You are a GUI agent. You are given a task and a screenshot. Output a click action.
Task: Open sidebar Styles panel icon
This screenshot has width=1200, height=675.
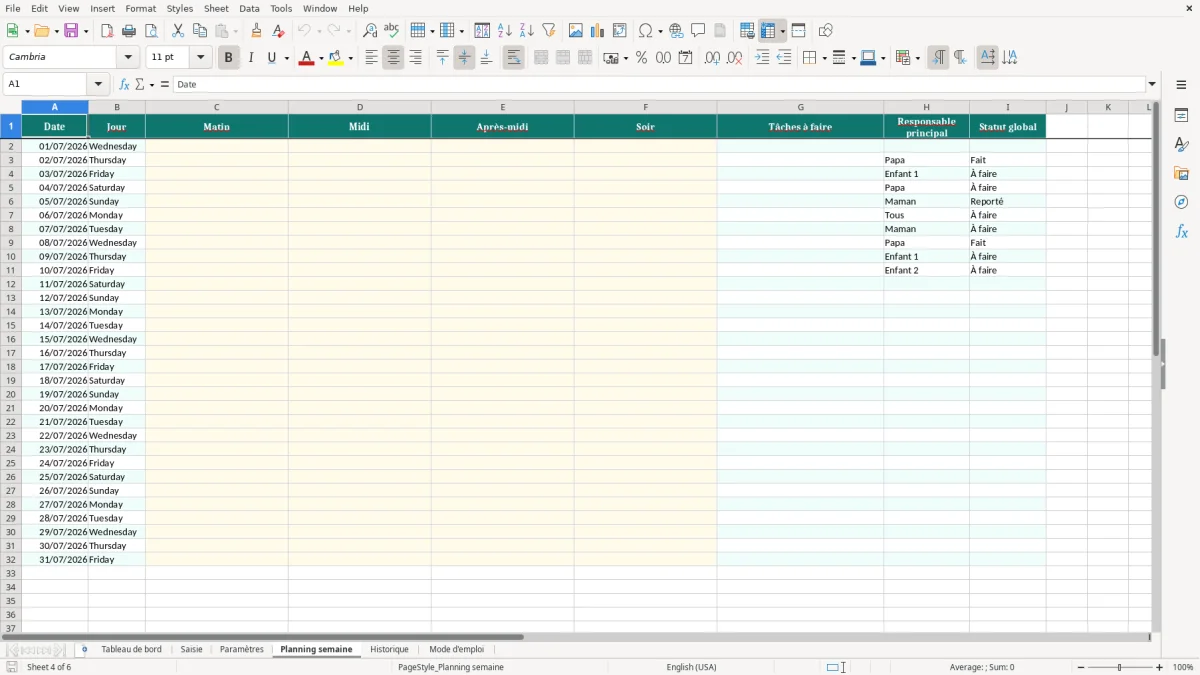[x=1181, y=144]
